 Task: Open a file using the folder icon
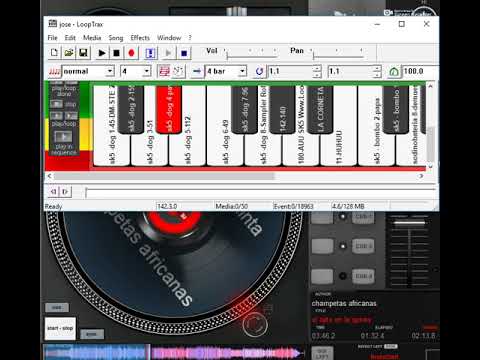click(69, 53)
